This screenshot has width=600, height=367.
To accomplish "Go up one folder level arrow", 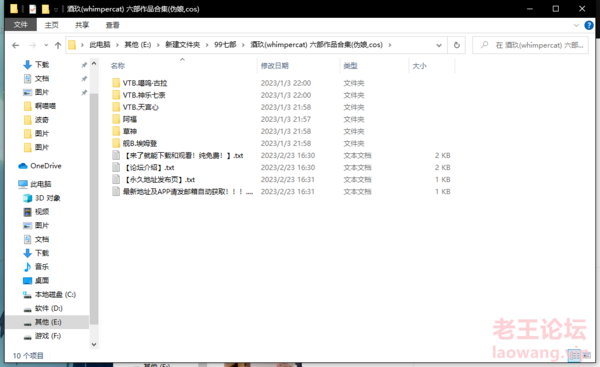I will tap(58, 45).
